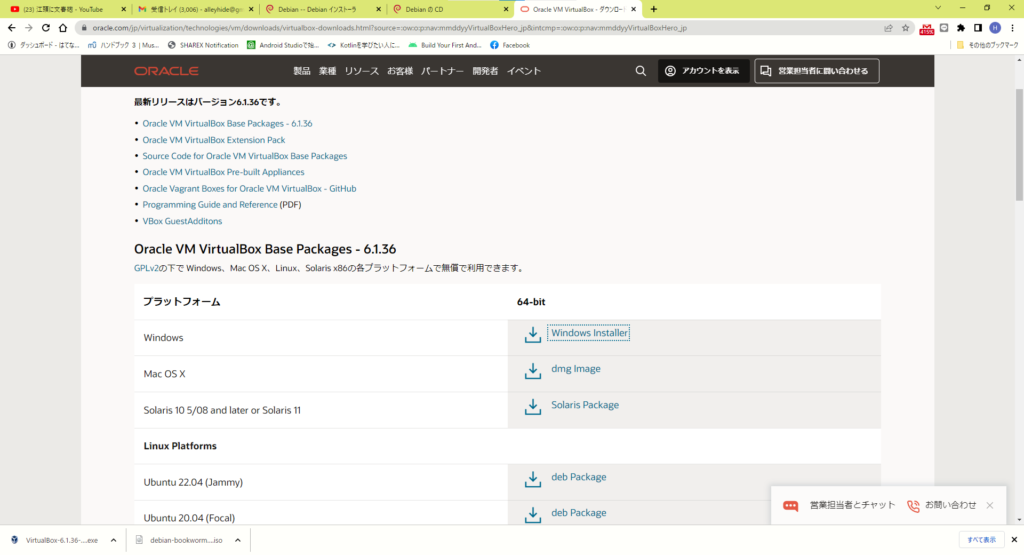Click the share page icon in address bar

coord(888,28)
